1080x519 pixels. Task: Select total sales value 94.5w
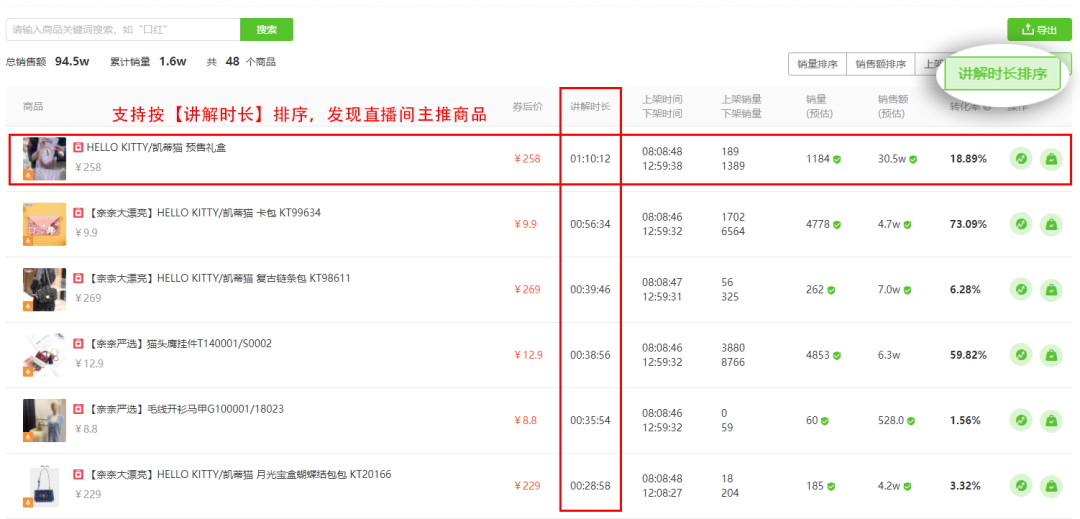click(72, 61)
